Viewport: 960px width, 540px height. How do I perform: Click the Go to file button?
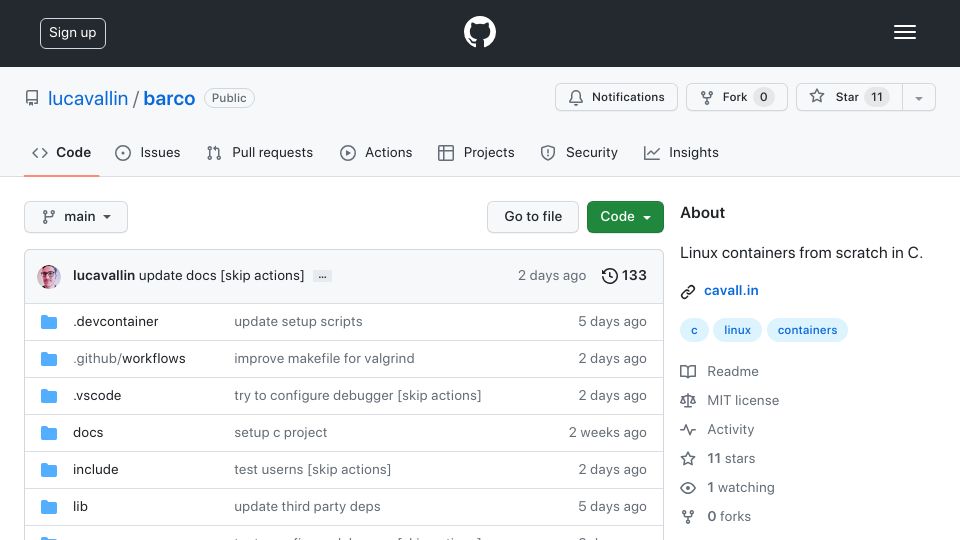coord(533,217)
